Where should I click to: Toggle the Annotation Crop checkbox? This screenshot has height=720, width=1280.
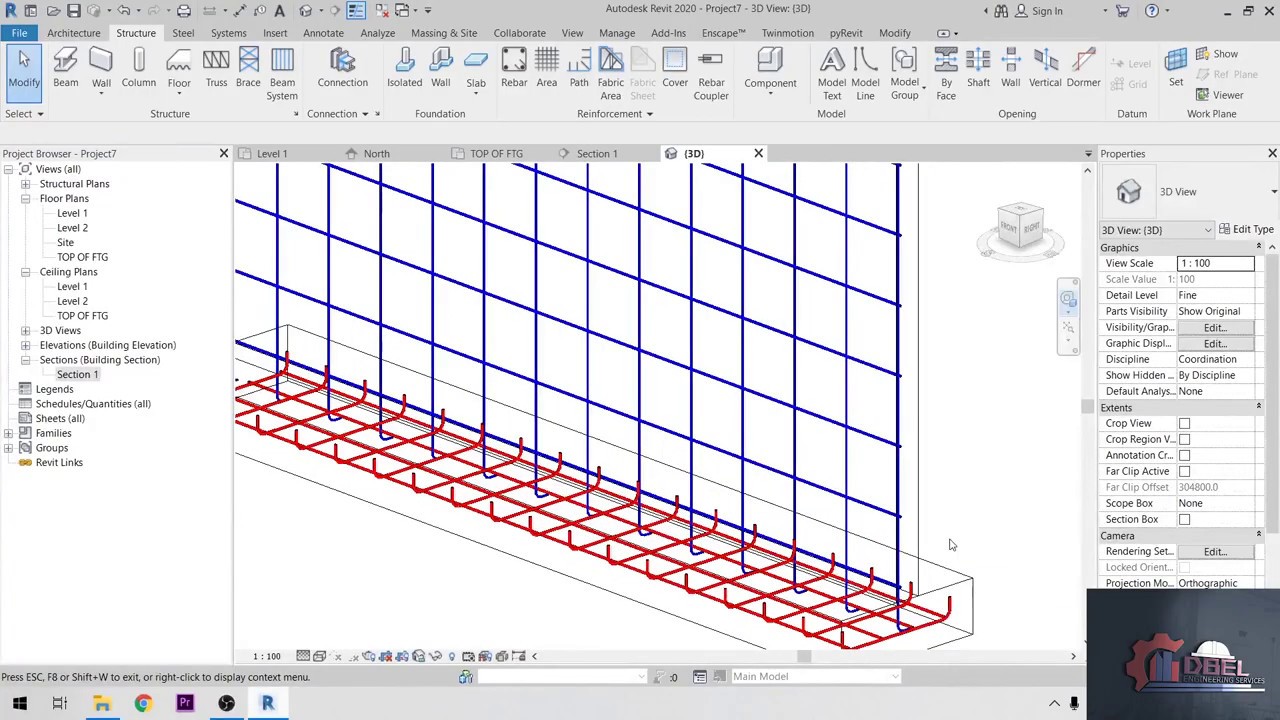point(1184,455)
